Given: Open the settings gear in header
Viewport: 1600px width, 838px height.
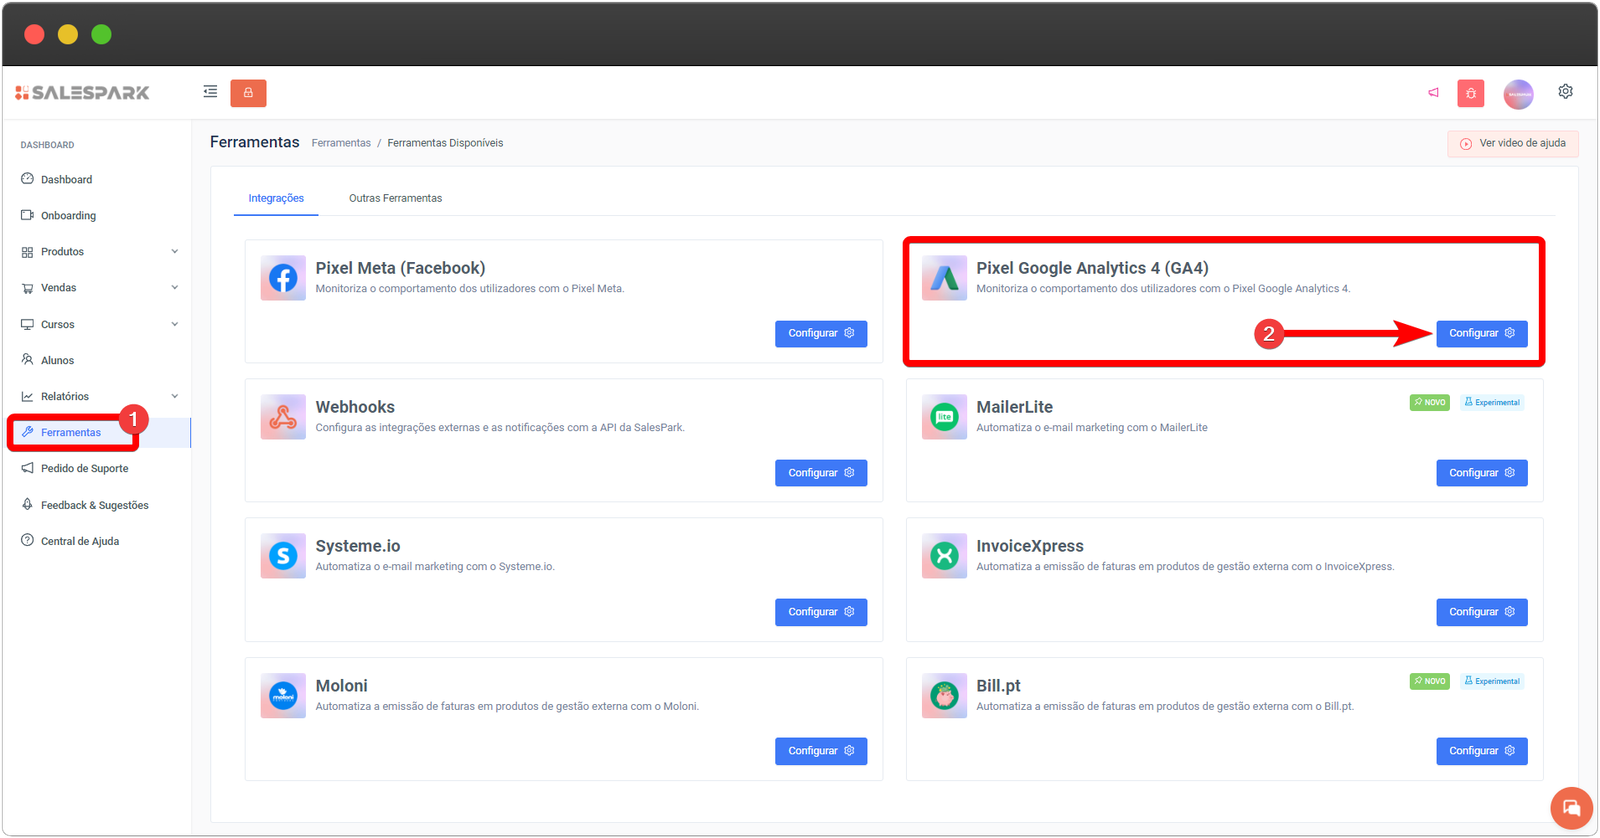Looking at the screenshot, I should [1565, 92].
